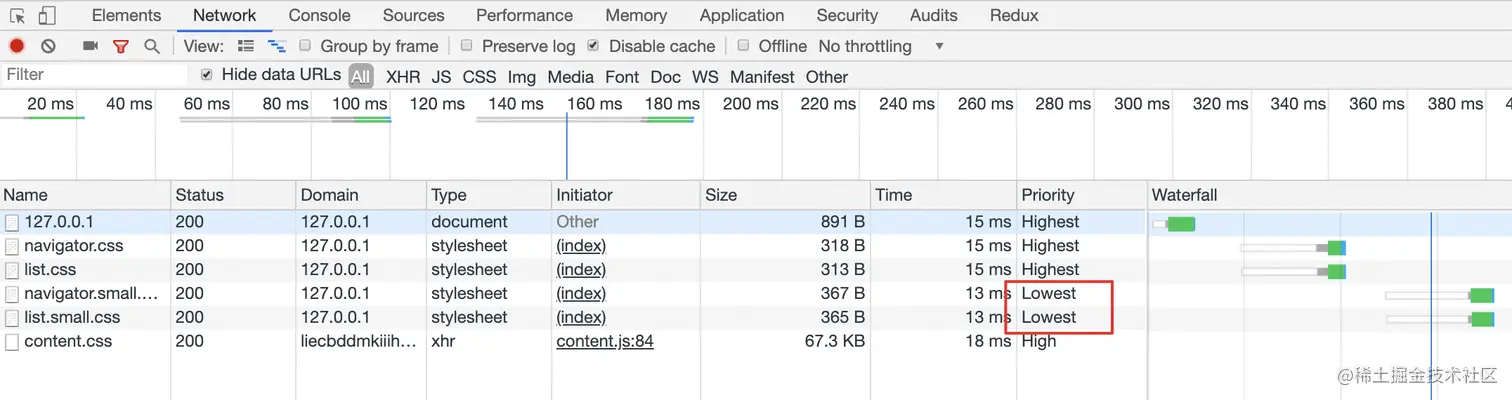Image resolution: width=1512 pixels, height=400 pixels.
Task: Click the inspect element cursor icon
Action: (17, 16)
